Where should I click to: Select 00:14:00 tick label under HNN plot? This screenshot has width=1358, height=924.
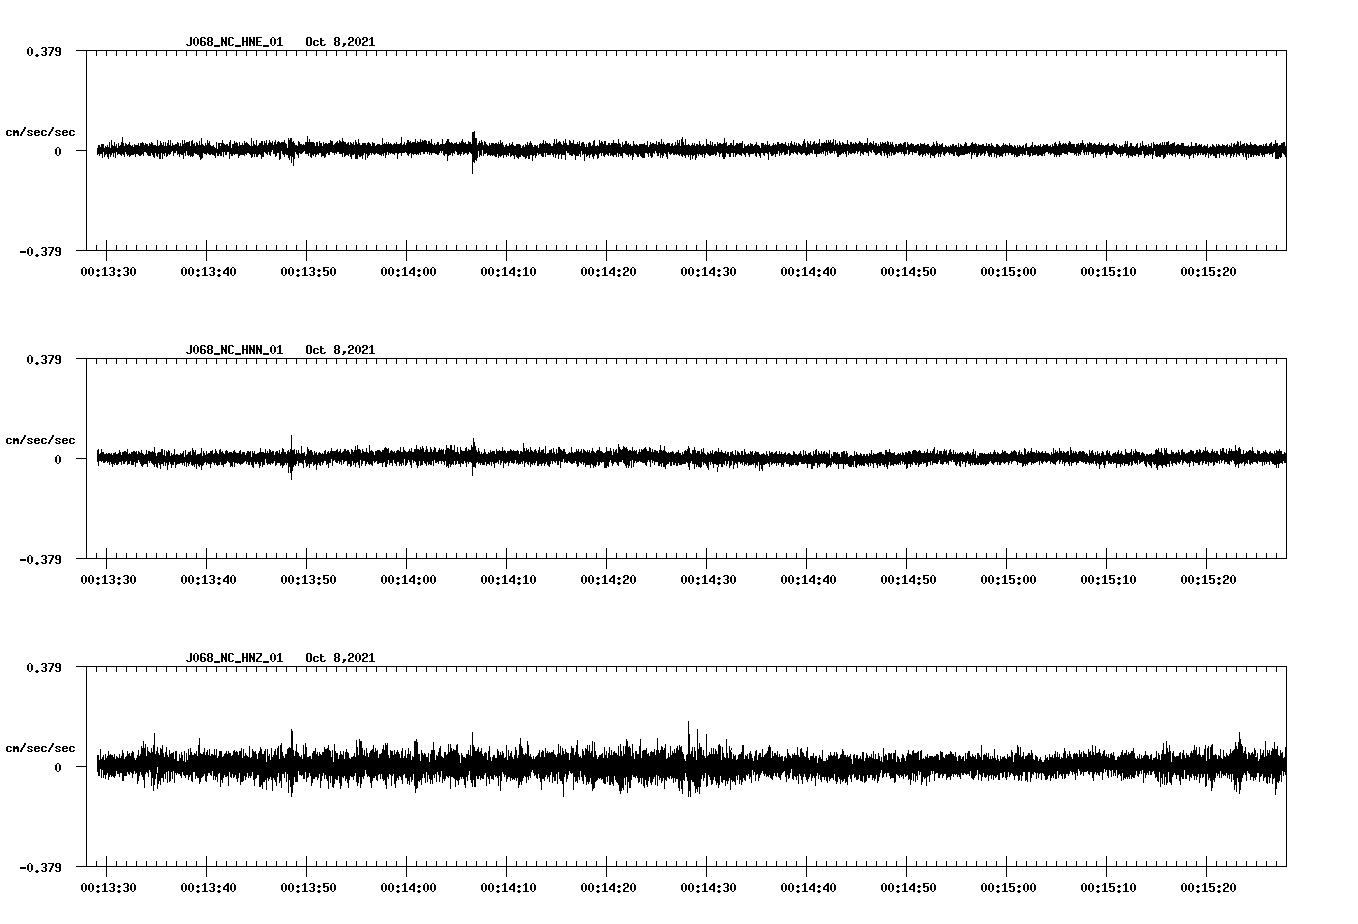[408, 580]
